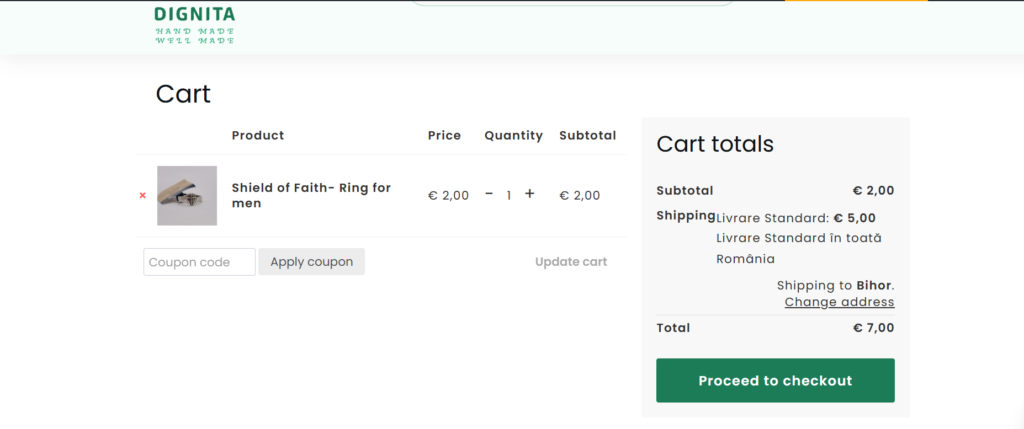Open the Dignita logo homepage
The image size is (1024, 429).
tap(195, 25)
